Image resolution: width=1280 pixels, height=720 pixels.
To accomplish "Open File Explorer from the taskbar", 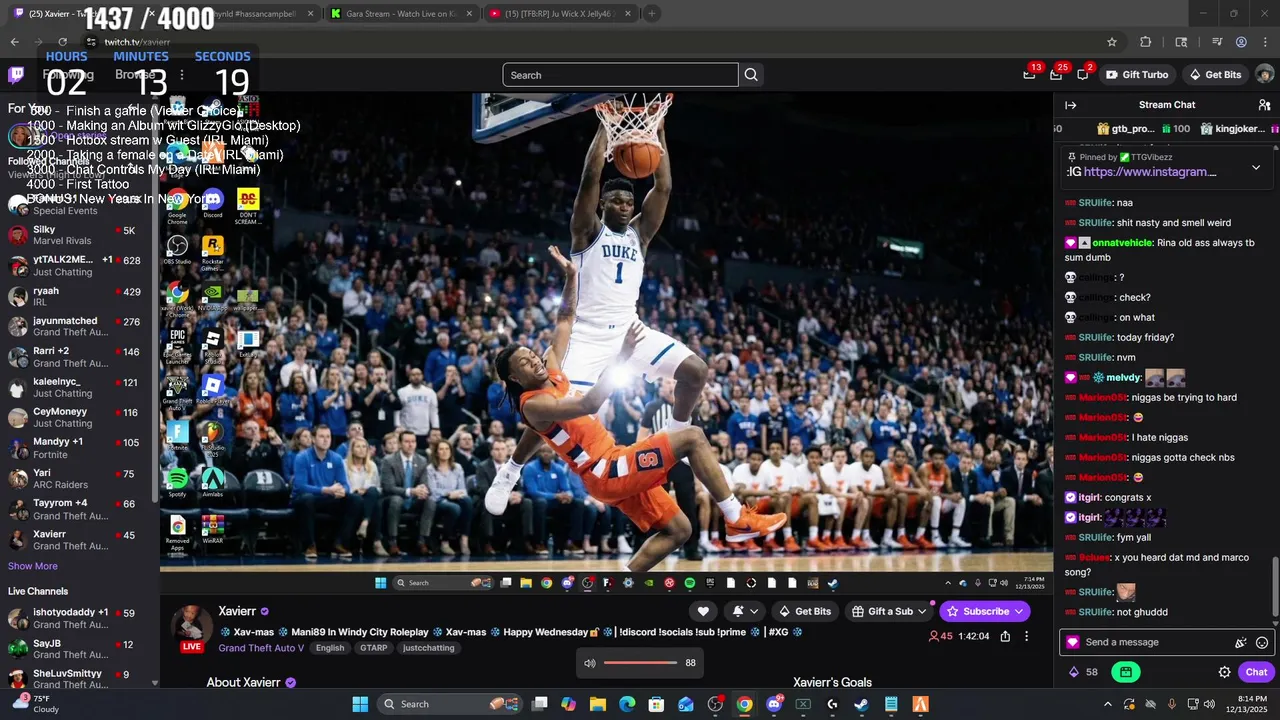I will (598, 704).
